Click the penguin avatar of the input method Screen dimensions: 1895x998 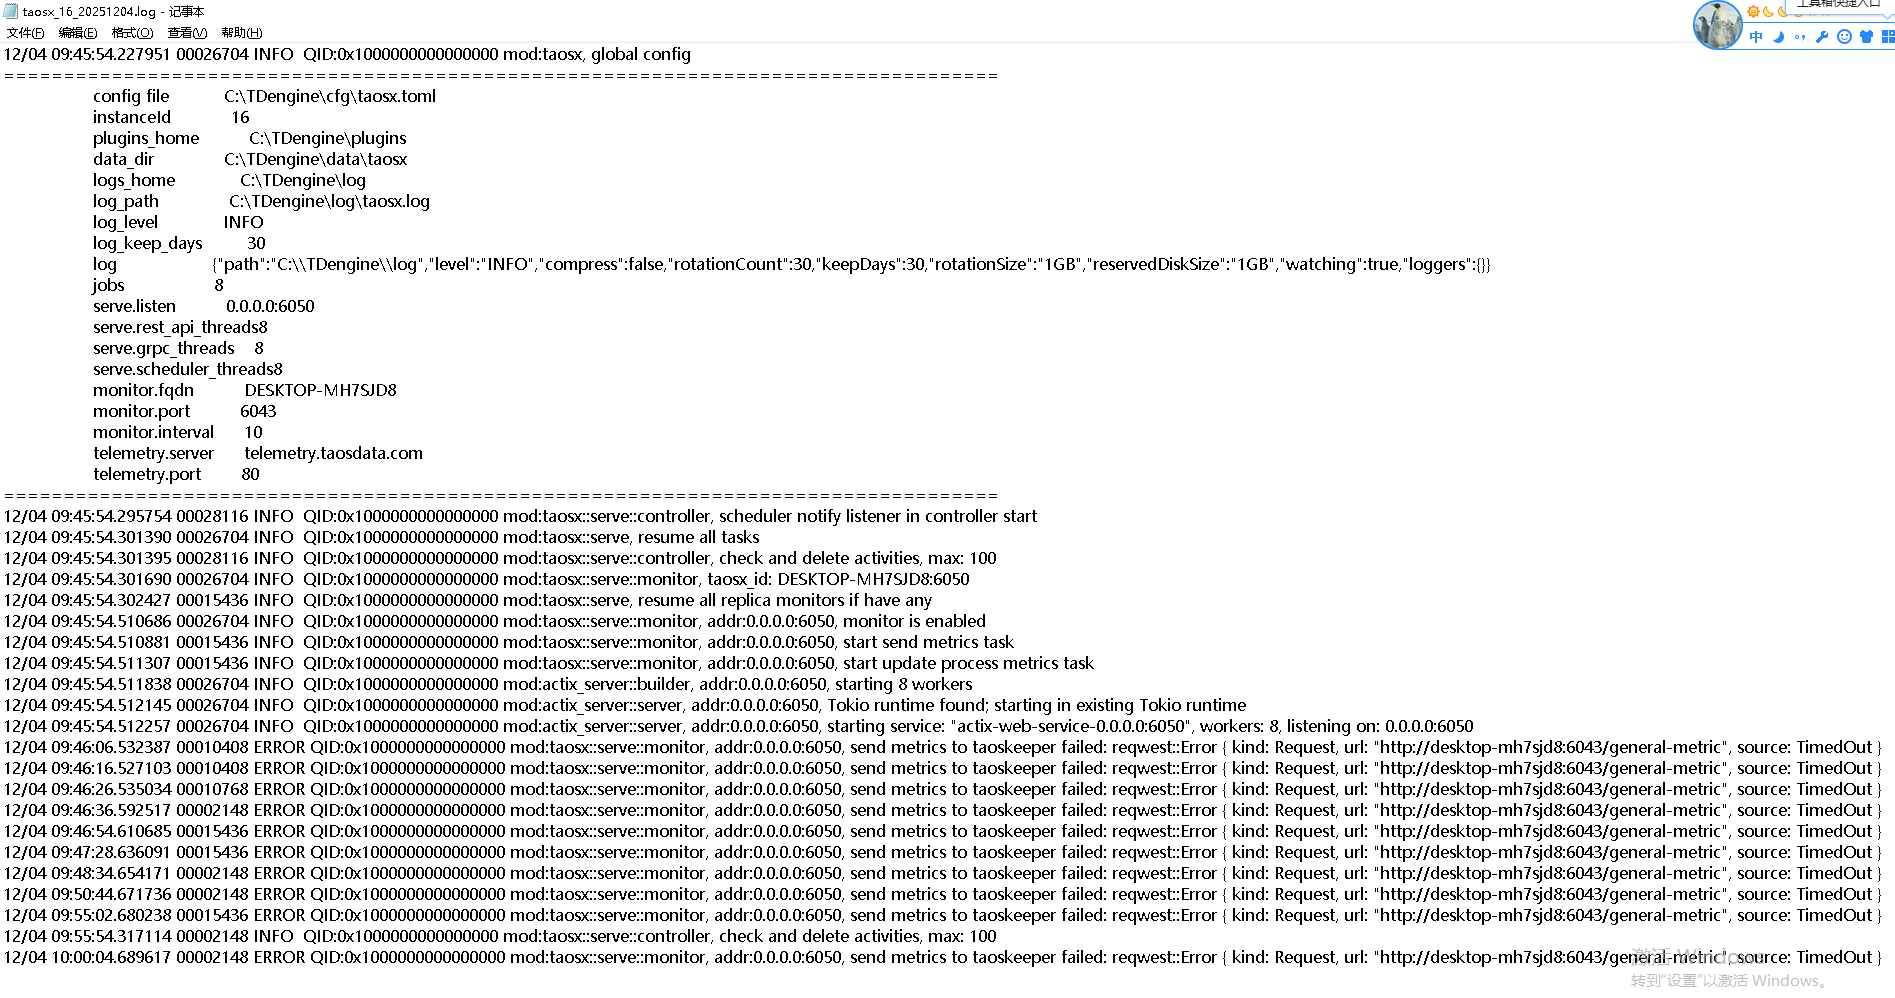1716,25
